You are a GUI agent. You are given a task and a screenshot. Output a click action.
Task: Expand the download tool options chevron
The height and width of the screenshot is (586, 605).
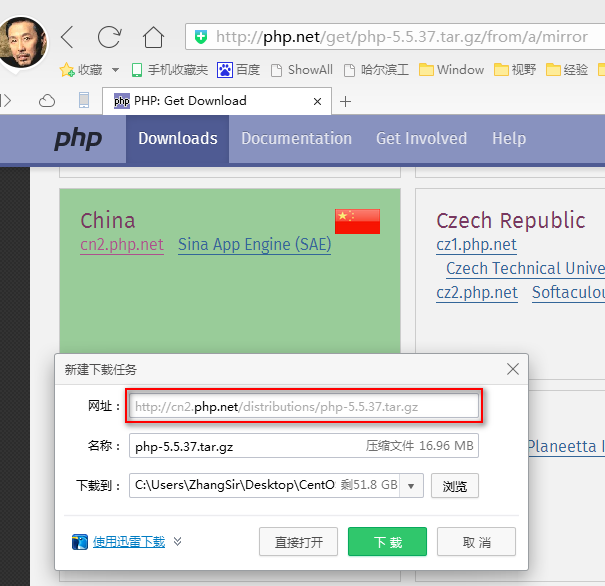point(177,542)
